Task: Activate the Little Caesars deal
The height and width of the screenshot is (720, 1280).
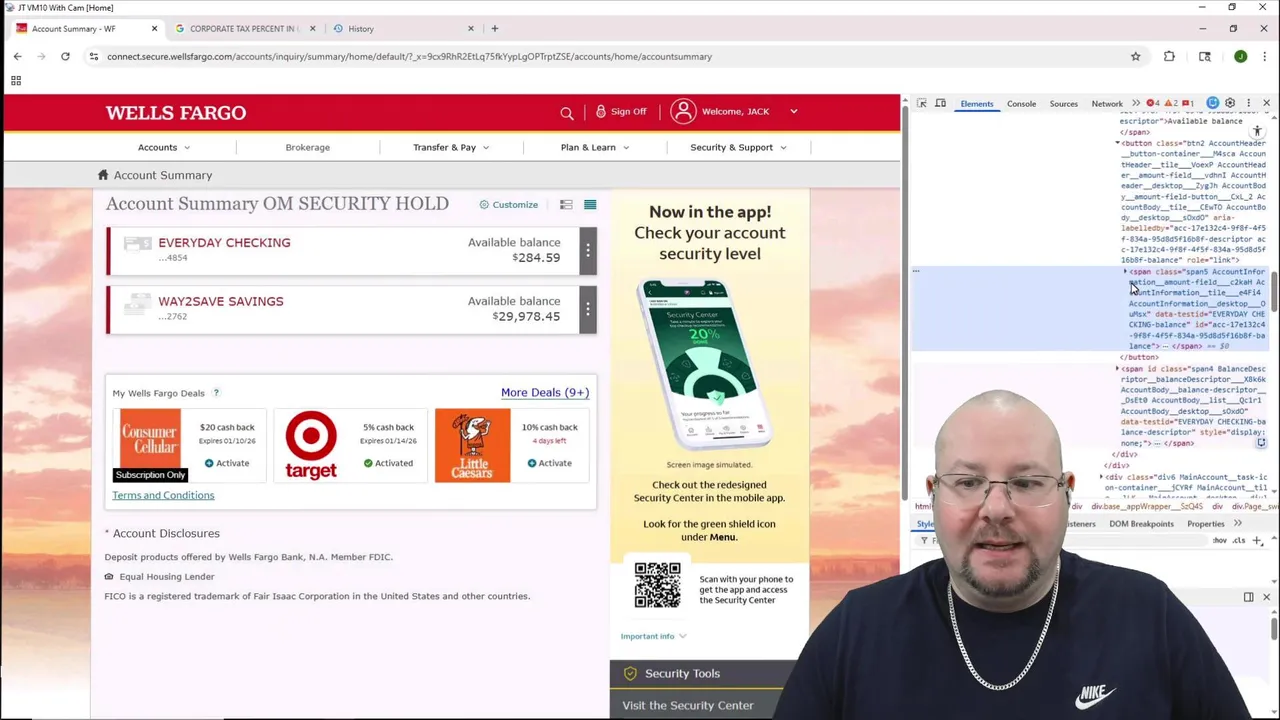Action: (549, 463)
